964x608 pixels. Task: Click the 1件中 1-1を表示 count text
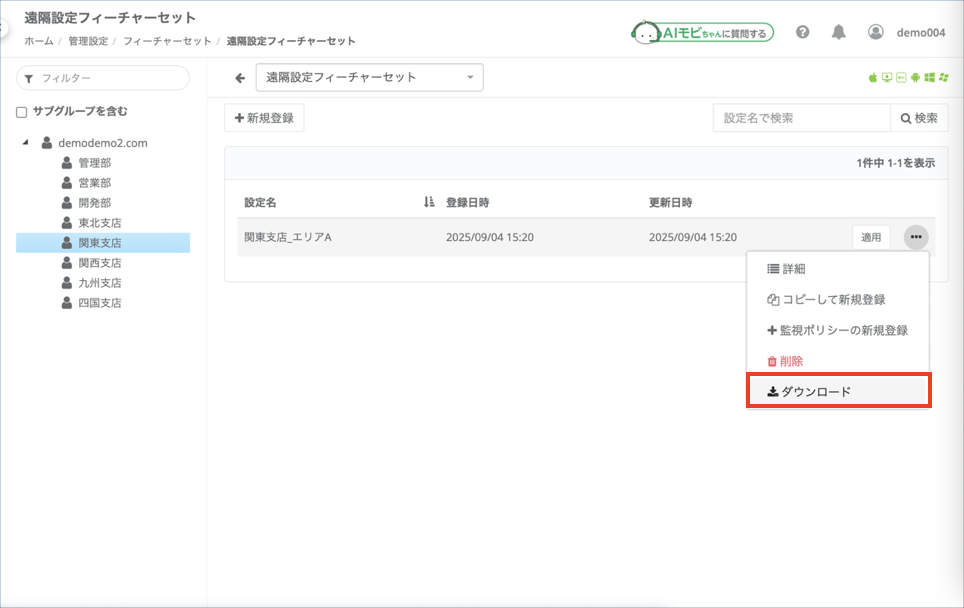895,163
